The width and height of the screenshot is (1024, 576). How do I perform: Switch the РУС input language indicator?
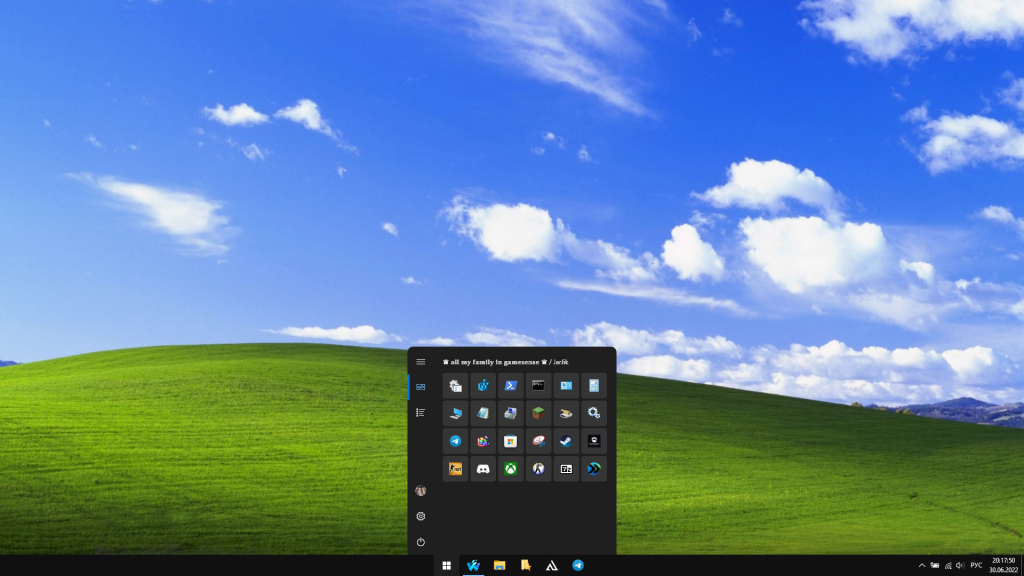click(976, 566)
